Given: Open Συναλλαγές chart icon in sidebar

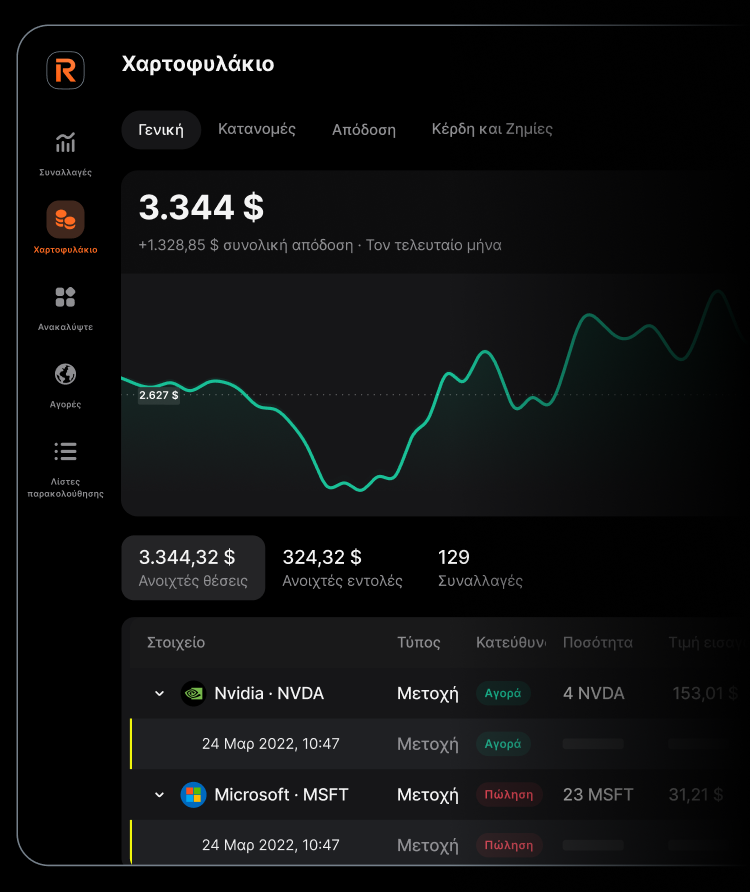Looking at the screenshot, I should tap(65, 143).
